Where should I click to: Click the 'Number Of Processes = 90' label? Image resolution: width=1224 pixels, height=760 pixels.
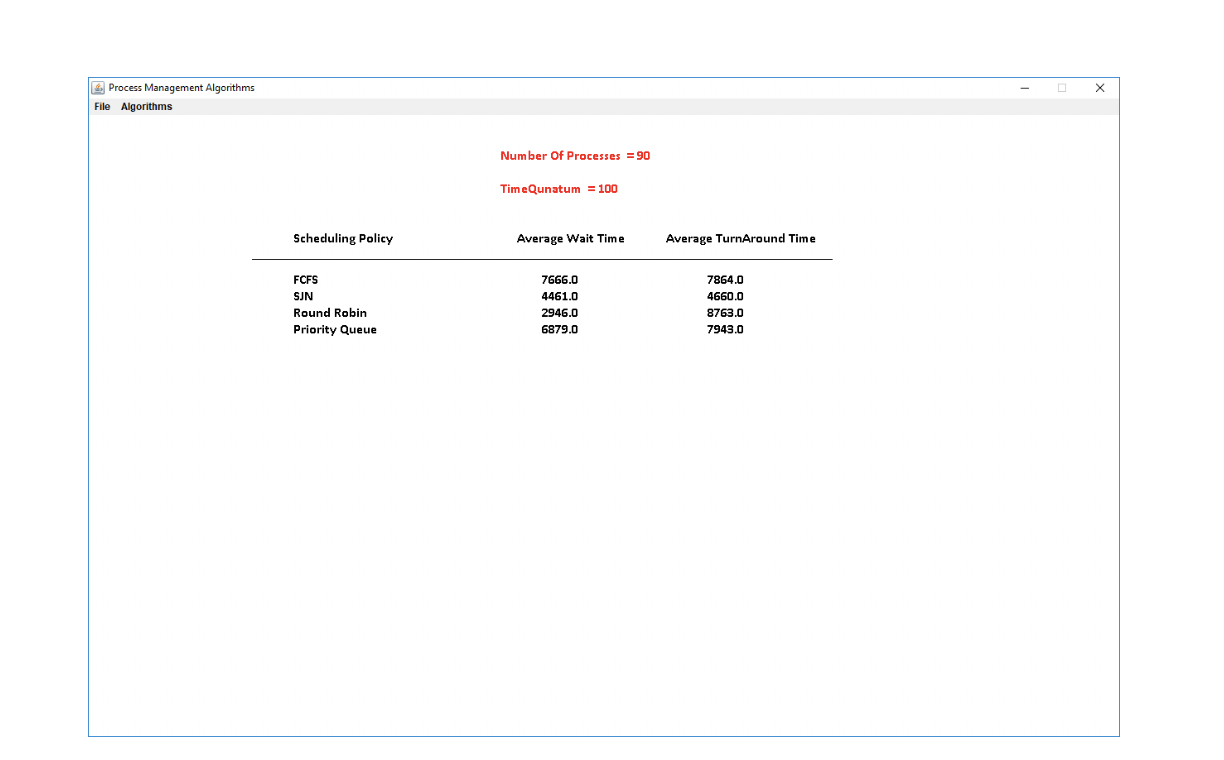(575, 156)
